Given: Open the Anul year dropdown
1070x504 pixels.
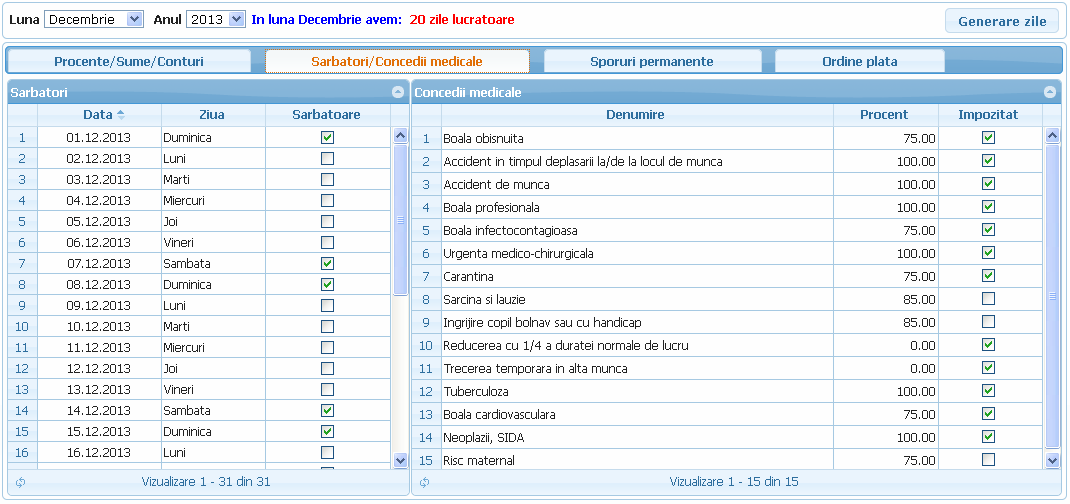Looking at the screenshot, I should pos(215,19).
